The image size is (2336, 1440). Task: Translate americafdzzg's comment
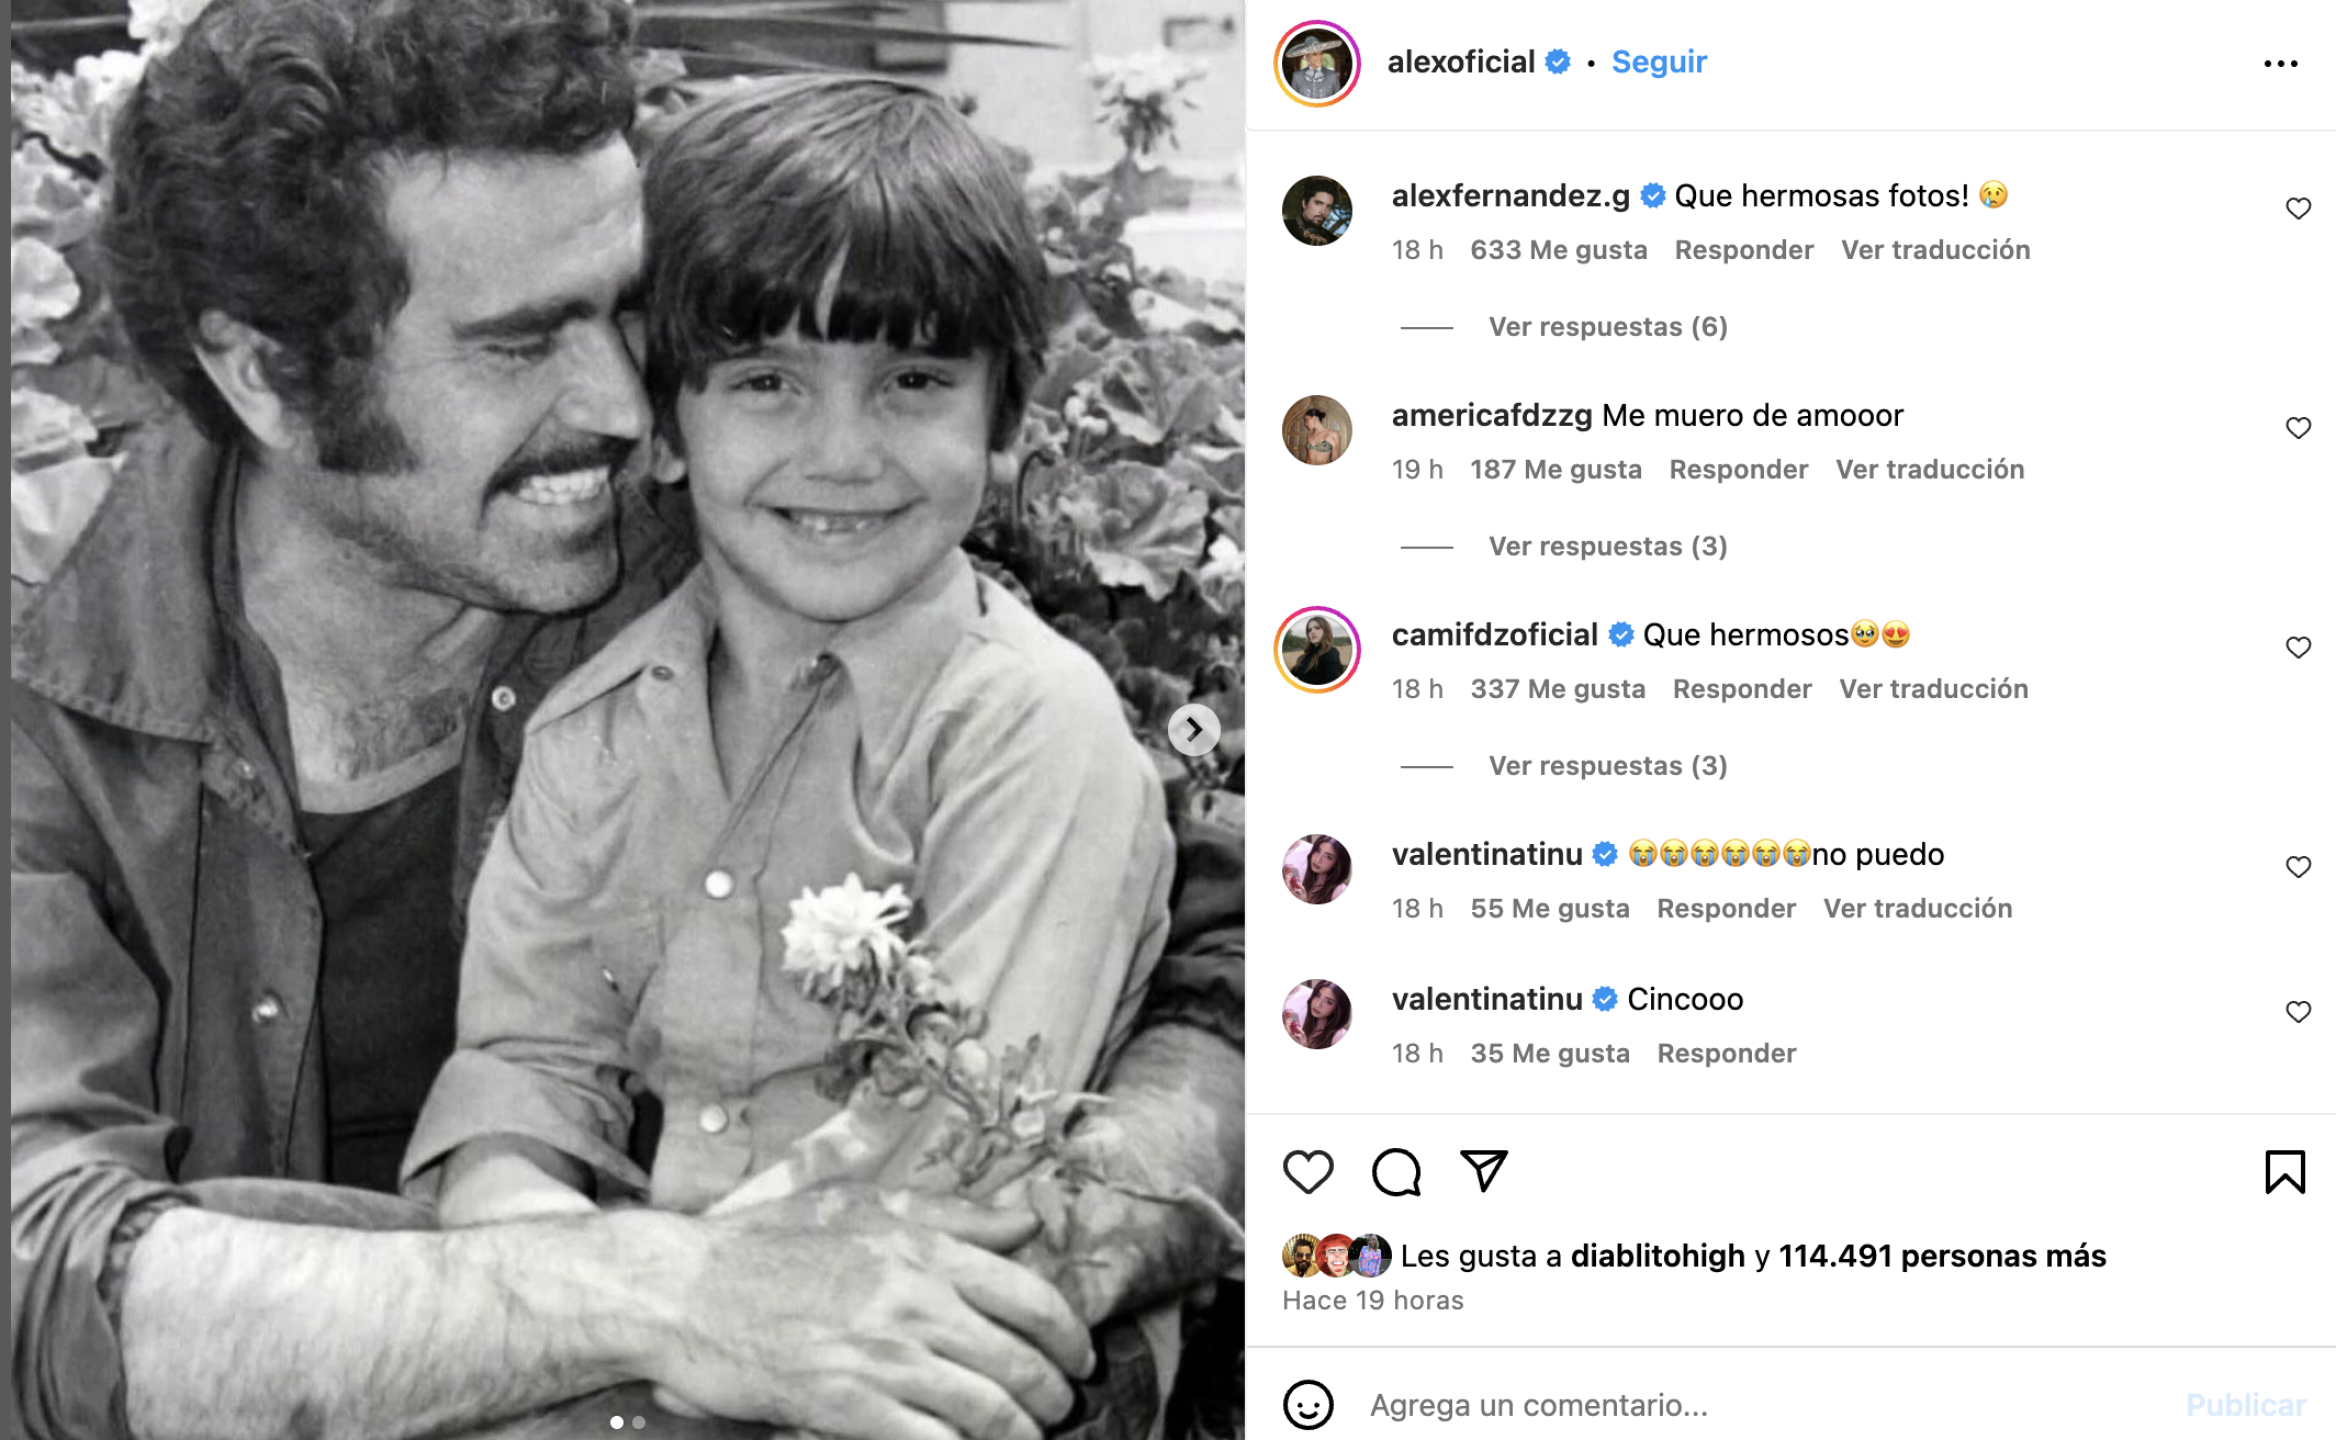[x=1929, y=470]
